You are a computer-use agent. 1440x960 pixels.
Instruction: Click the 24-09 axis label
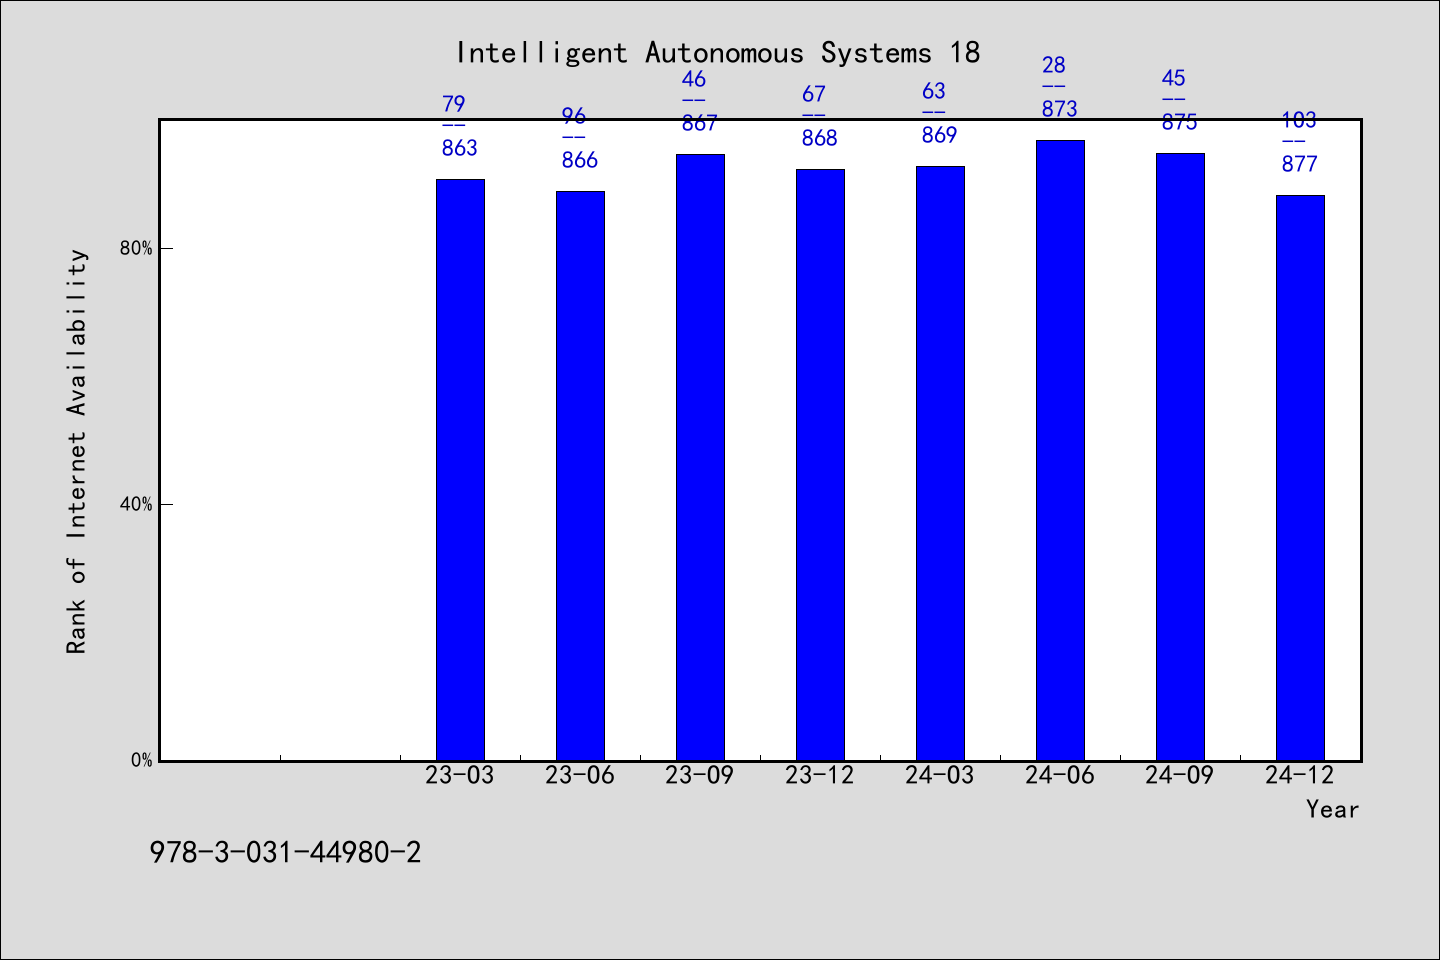pyautogui.click(x=1180, y=775)
